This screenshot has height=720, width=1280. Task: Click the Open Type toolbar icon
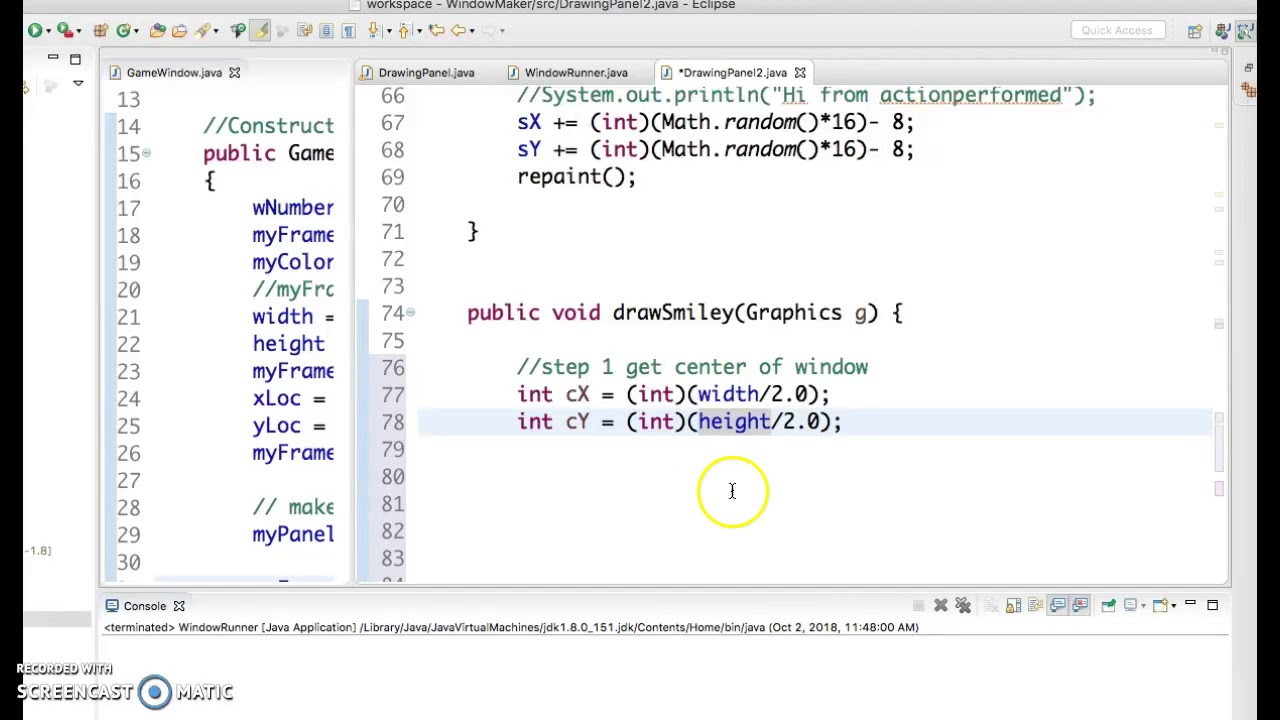coord(157,30)
